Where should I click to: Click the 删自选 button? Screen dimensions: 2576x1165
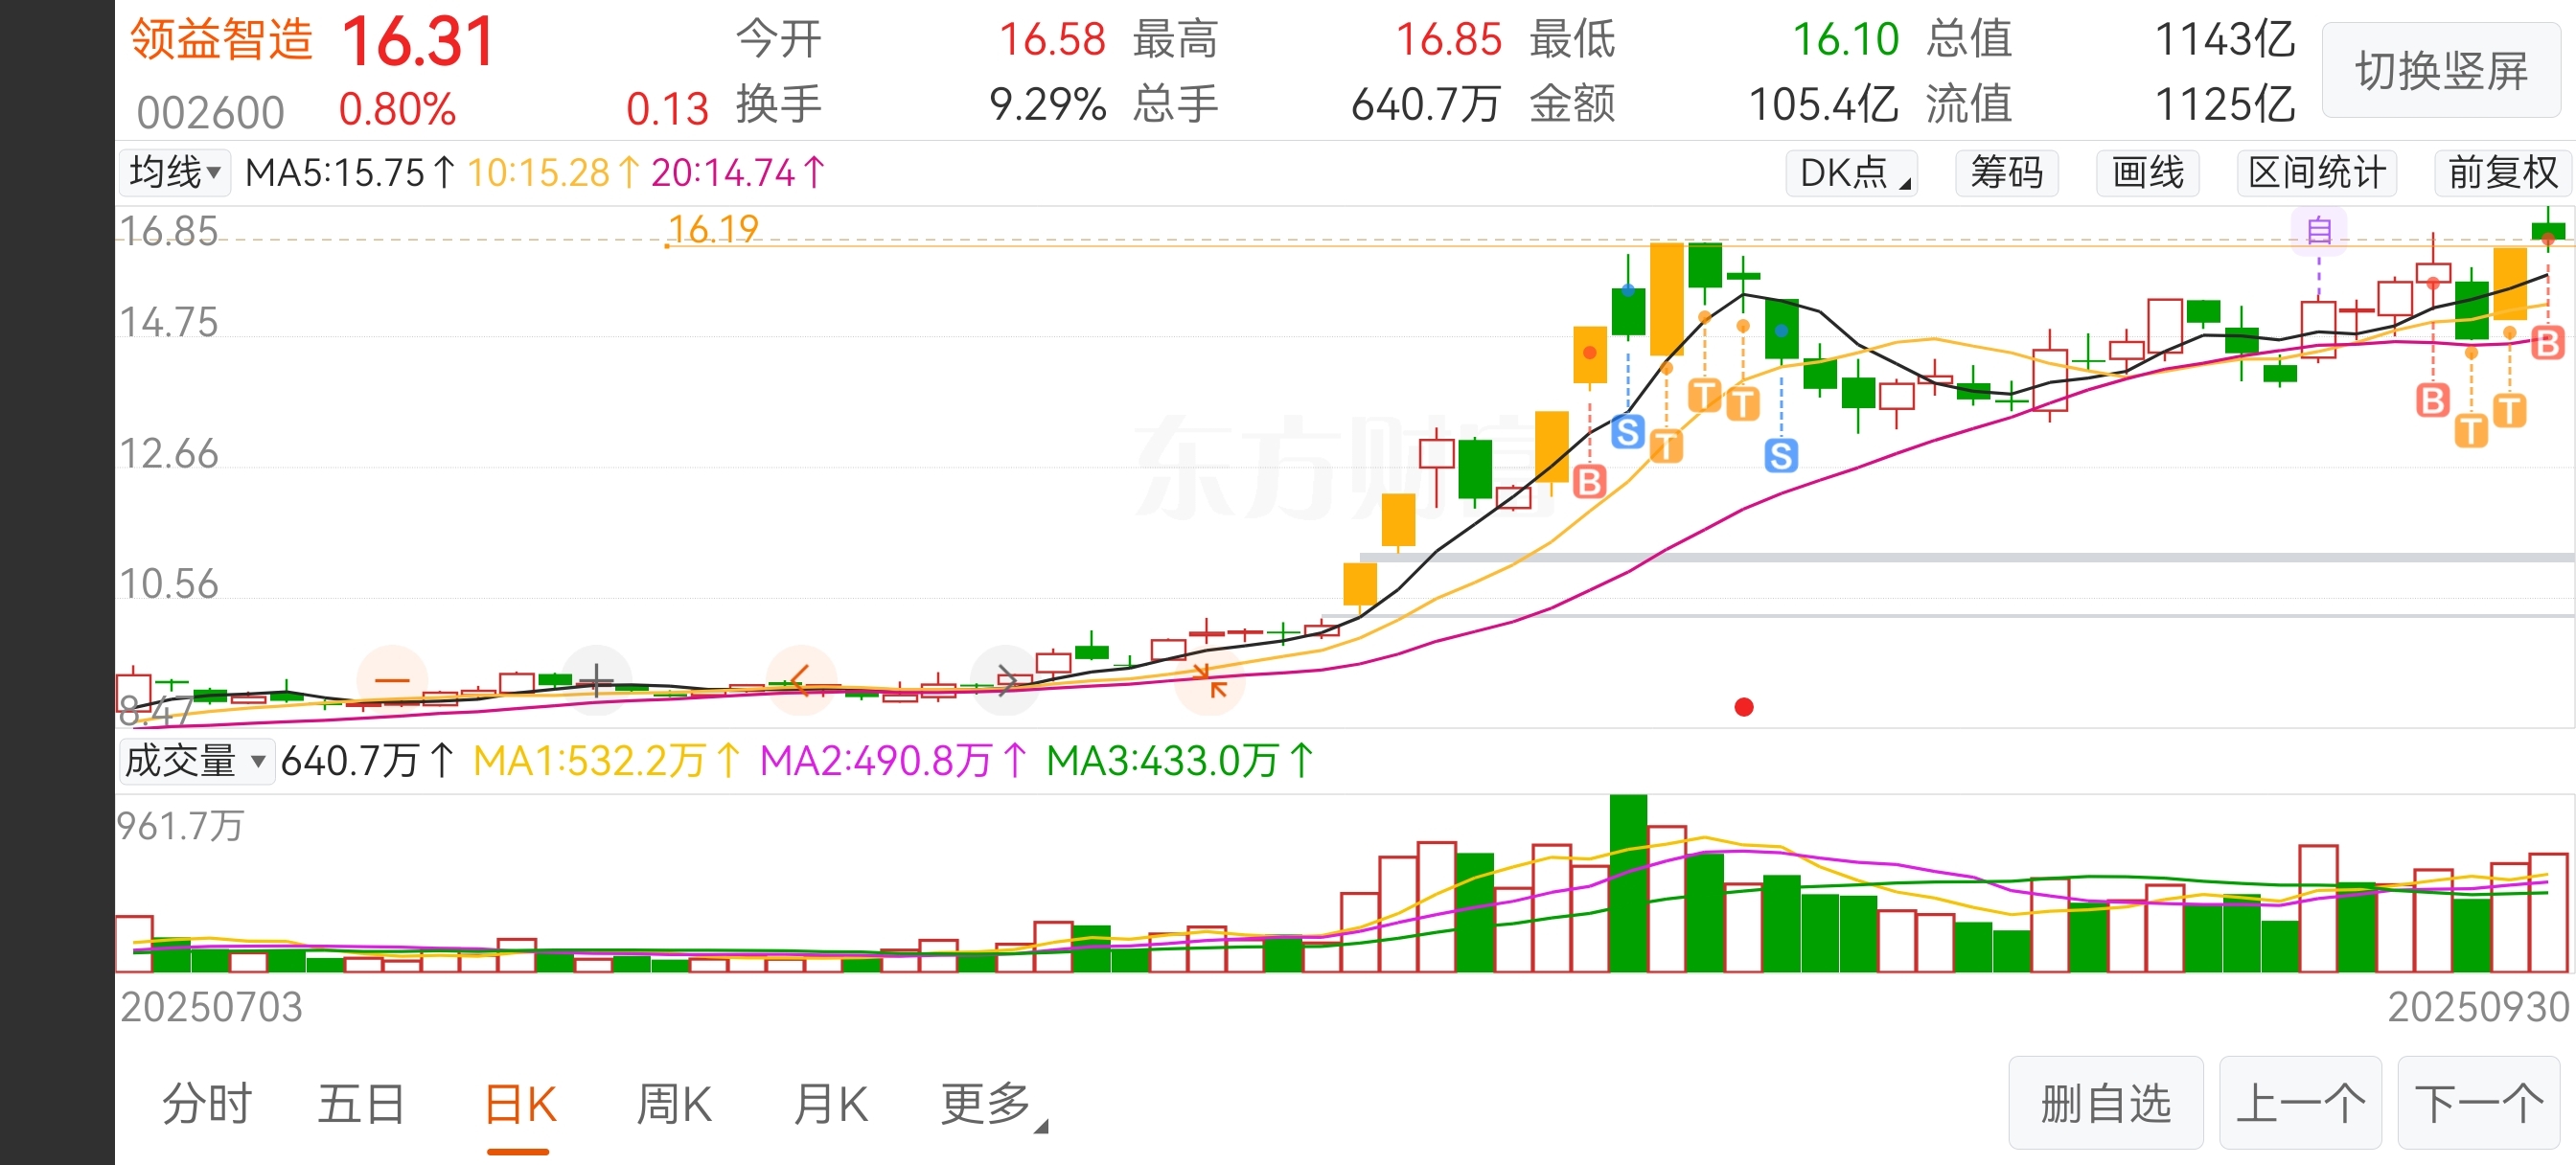click(x=2105, y=1103)
